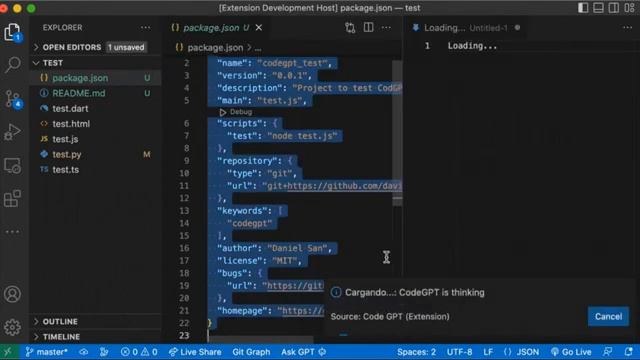
Task: Open the Accounts menu icon
Action: point(12,294)
